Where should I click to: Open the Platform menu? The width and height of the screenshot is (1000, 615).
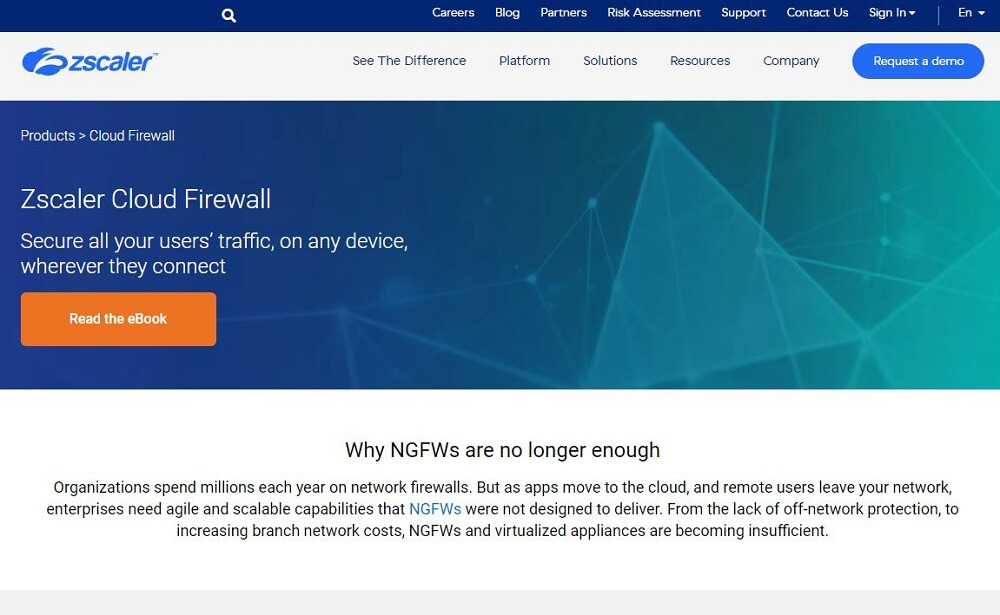[x=524, y=61]
